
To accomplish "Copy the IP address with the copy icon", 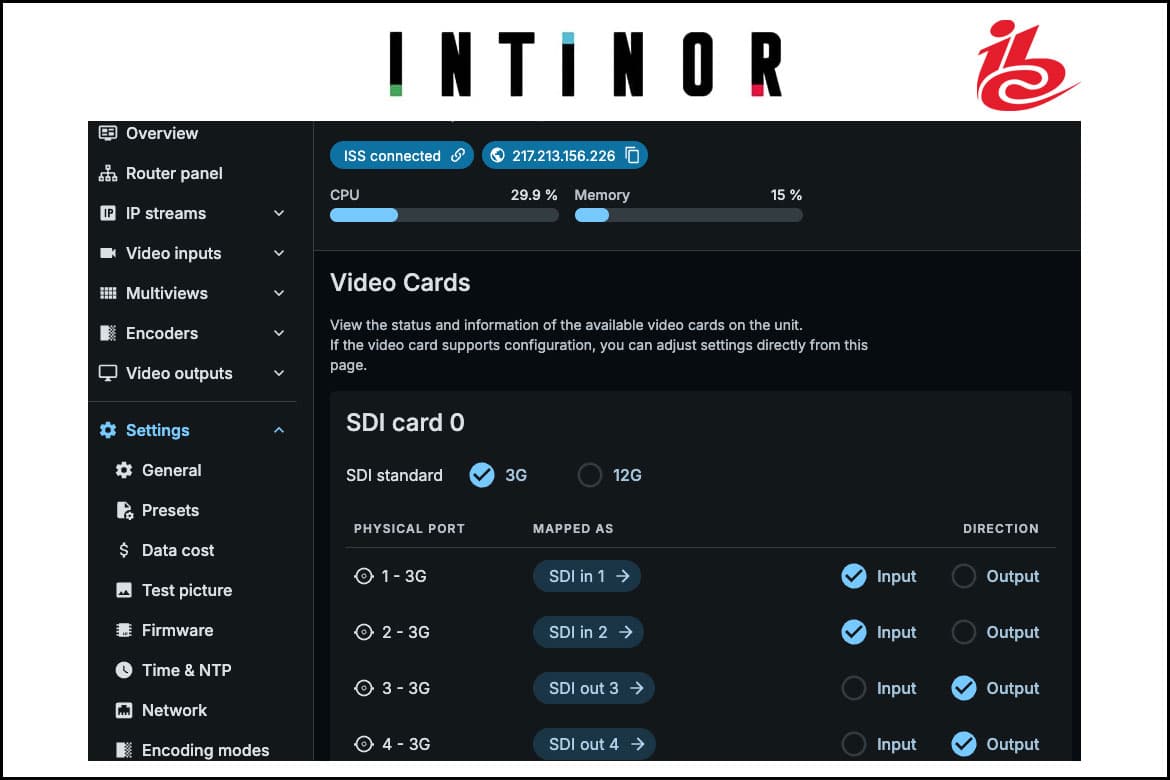I will pyautogui.click(x=632, y=155).
